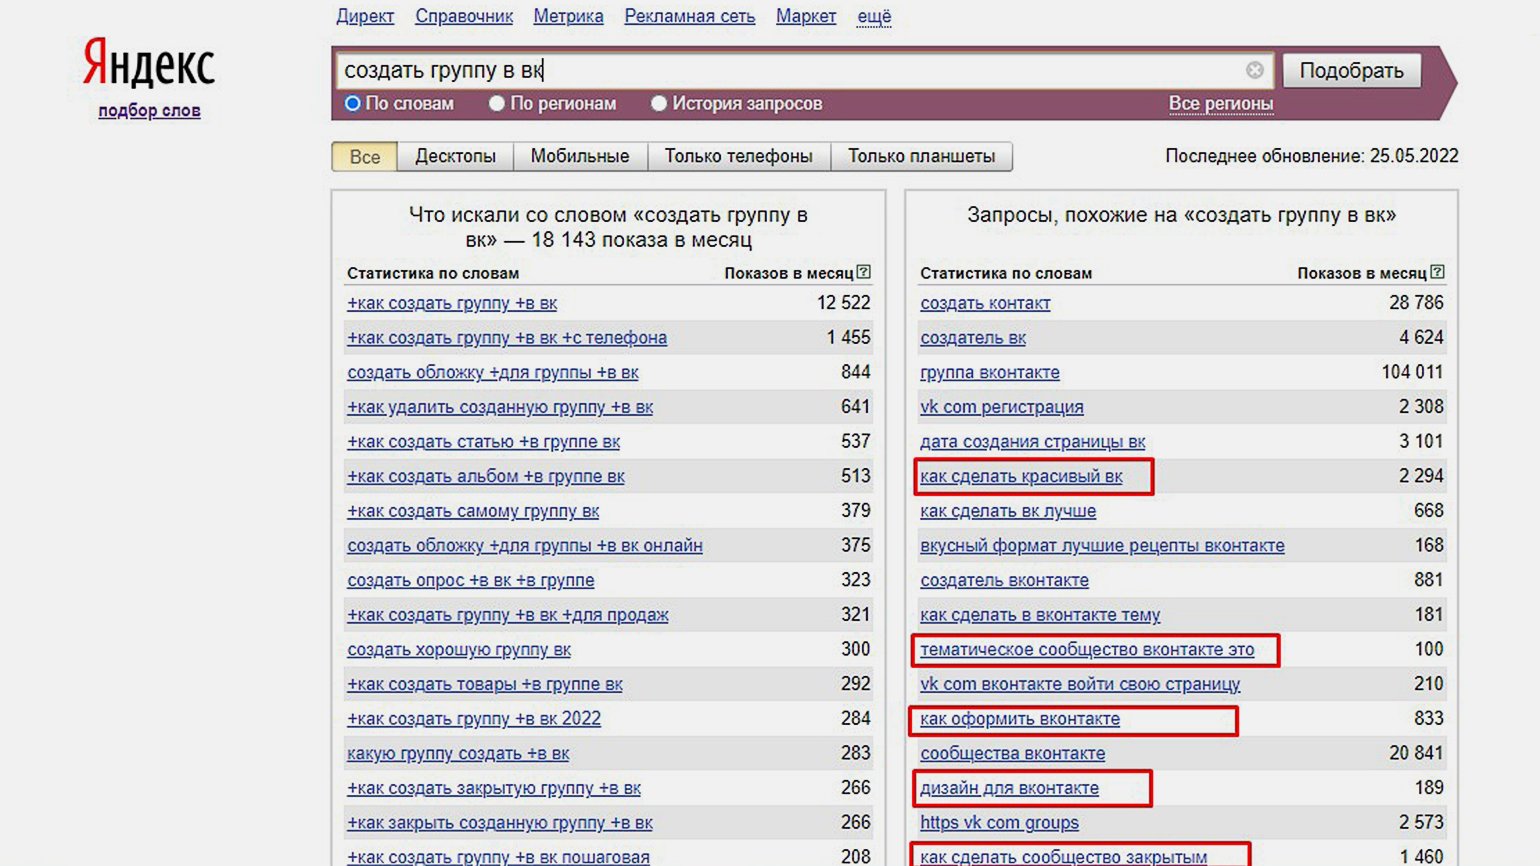The image size is (1540, 866).
Task: Open similar query 'vk com регистрация'
Action: click(1002, 407)
